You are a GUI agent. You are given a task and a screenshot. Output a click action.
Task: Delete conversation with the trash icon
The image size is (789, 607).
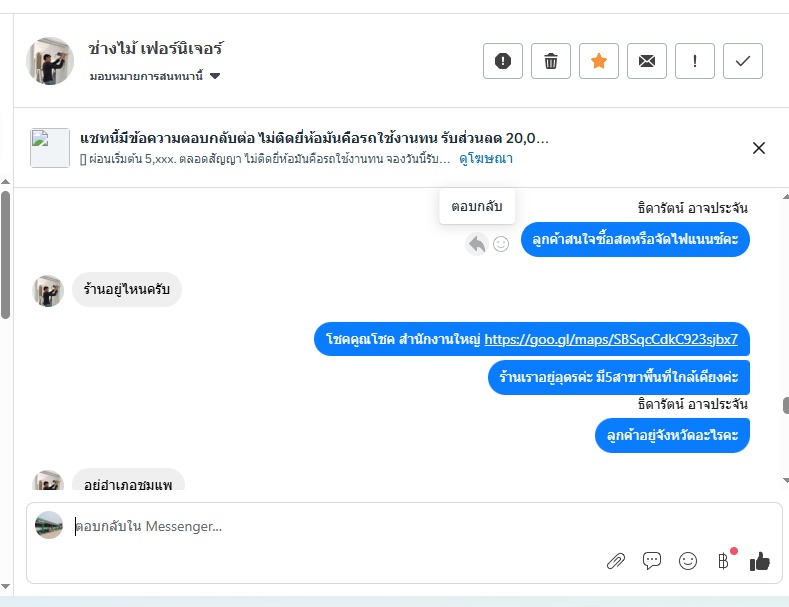pyautogui.click(x=551, y=61)
